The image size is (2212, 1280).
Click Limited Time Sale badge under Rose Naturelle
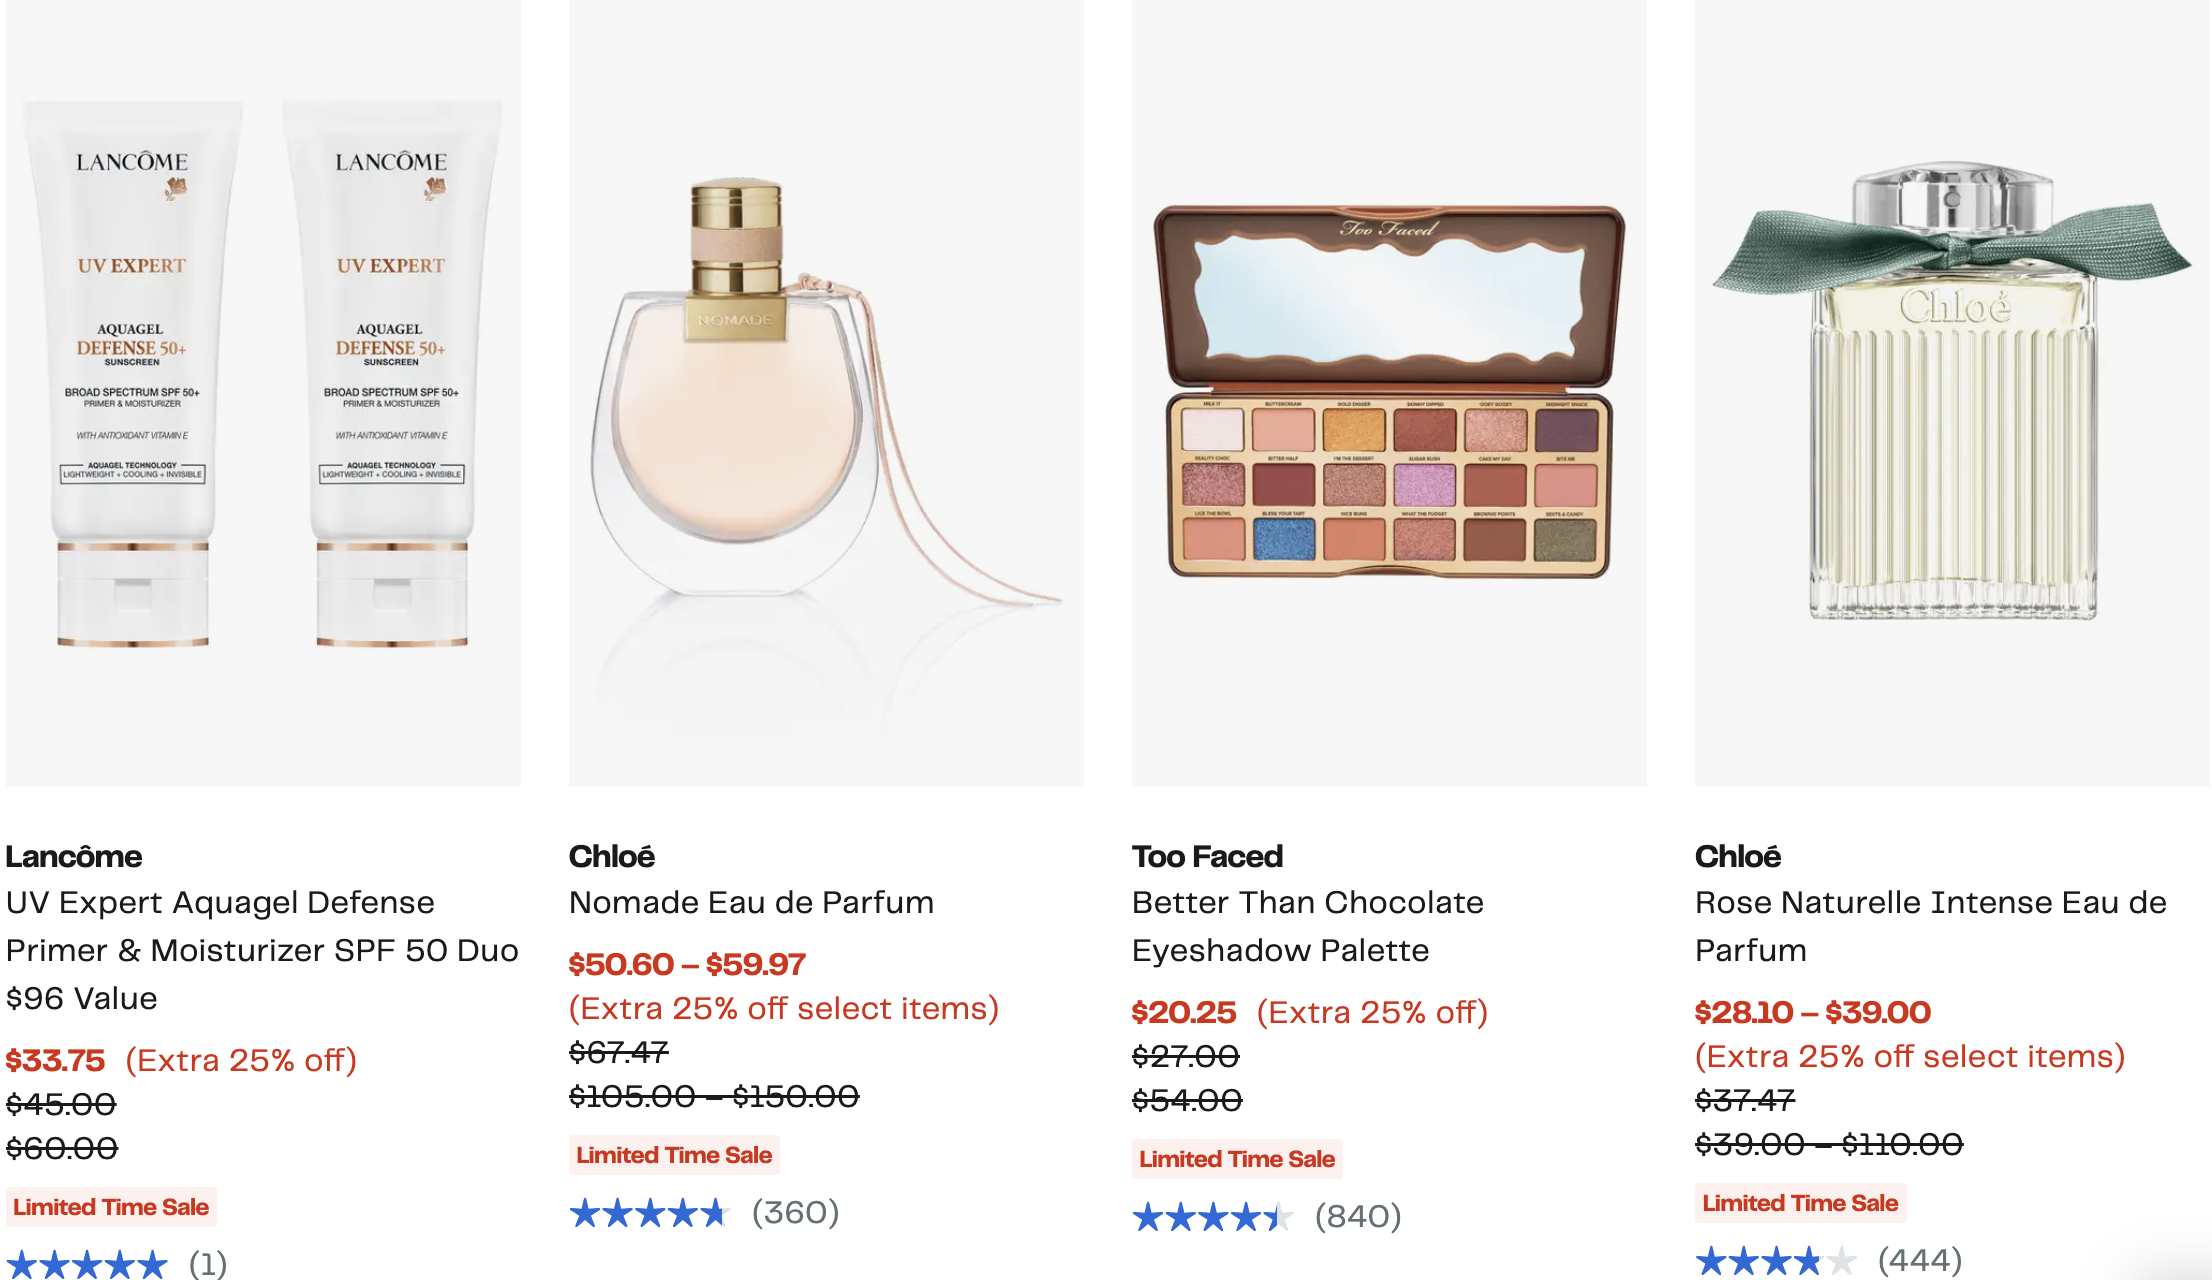coord(1800,1203)
